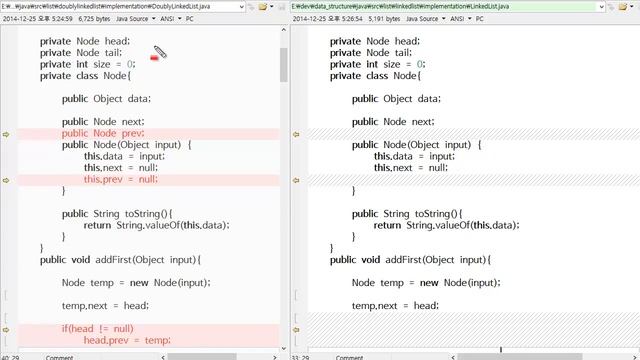
Task: Click 'private Node head;' in left pane
Action: (x=85, y=41)
